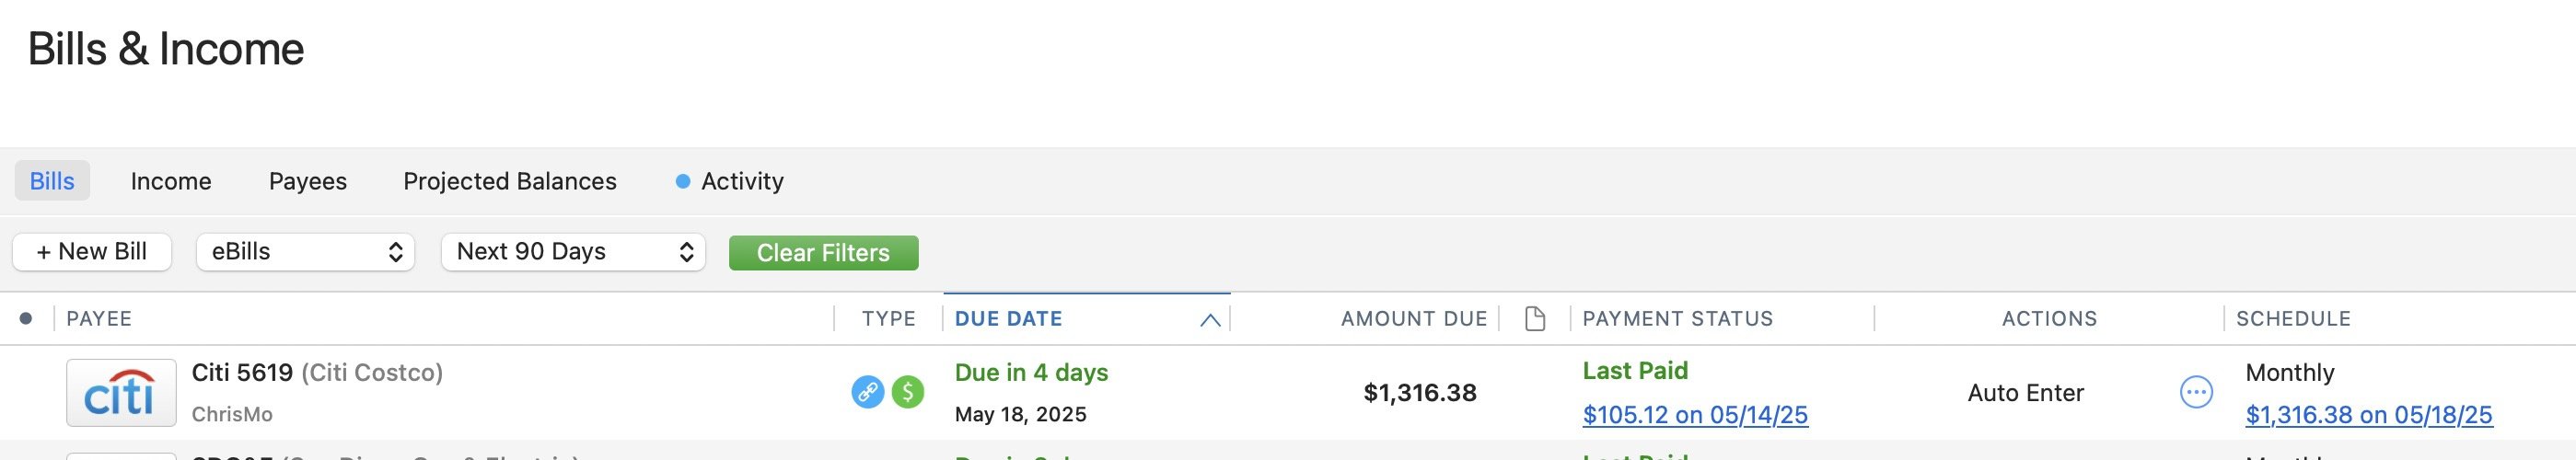Image resolution: width=2576 pixels, height=460 pixels.
Task: Click the document attachment column icon
Action: [1534, 319]
